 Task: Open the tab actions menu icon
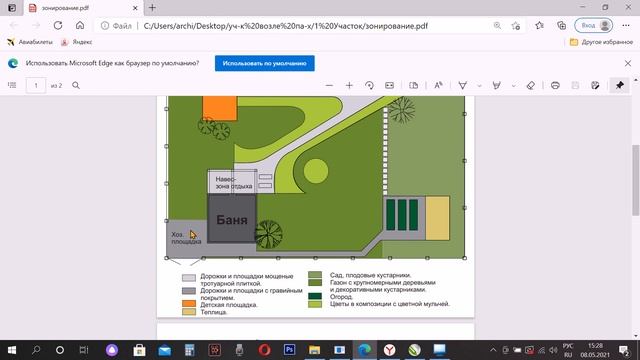(12, 8)
